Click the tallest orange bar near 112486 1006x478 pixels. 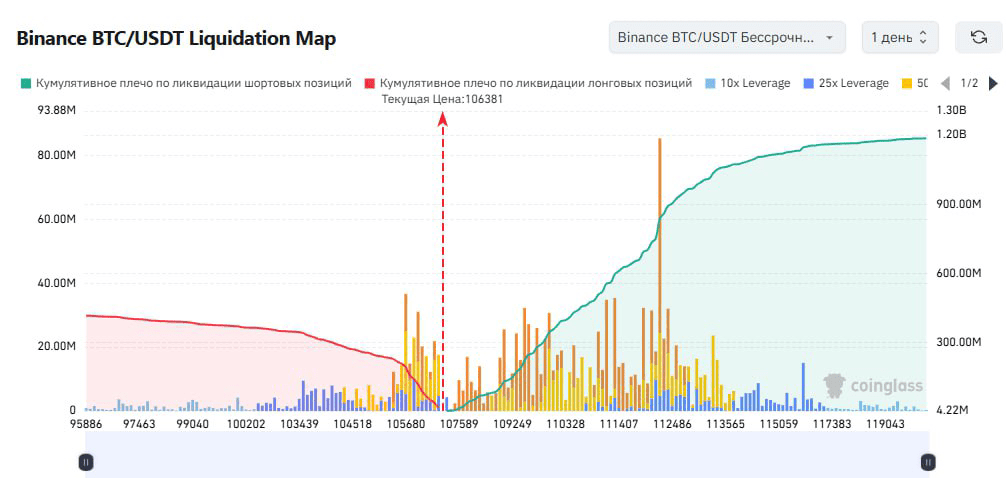[x=659, y=274]
